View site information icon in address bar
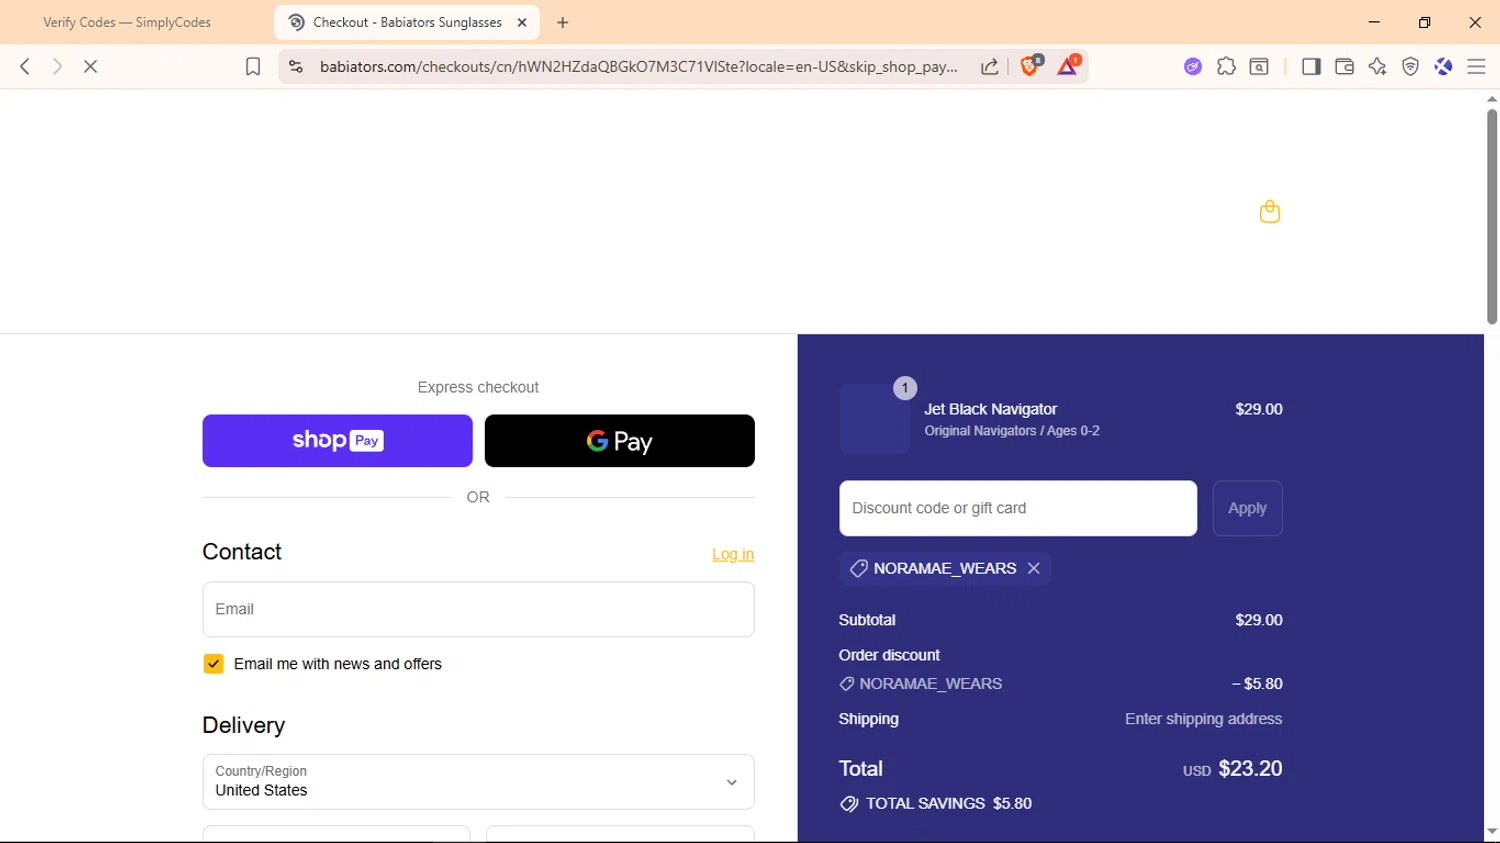The image size is (1500, 843). coord(295,66)
